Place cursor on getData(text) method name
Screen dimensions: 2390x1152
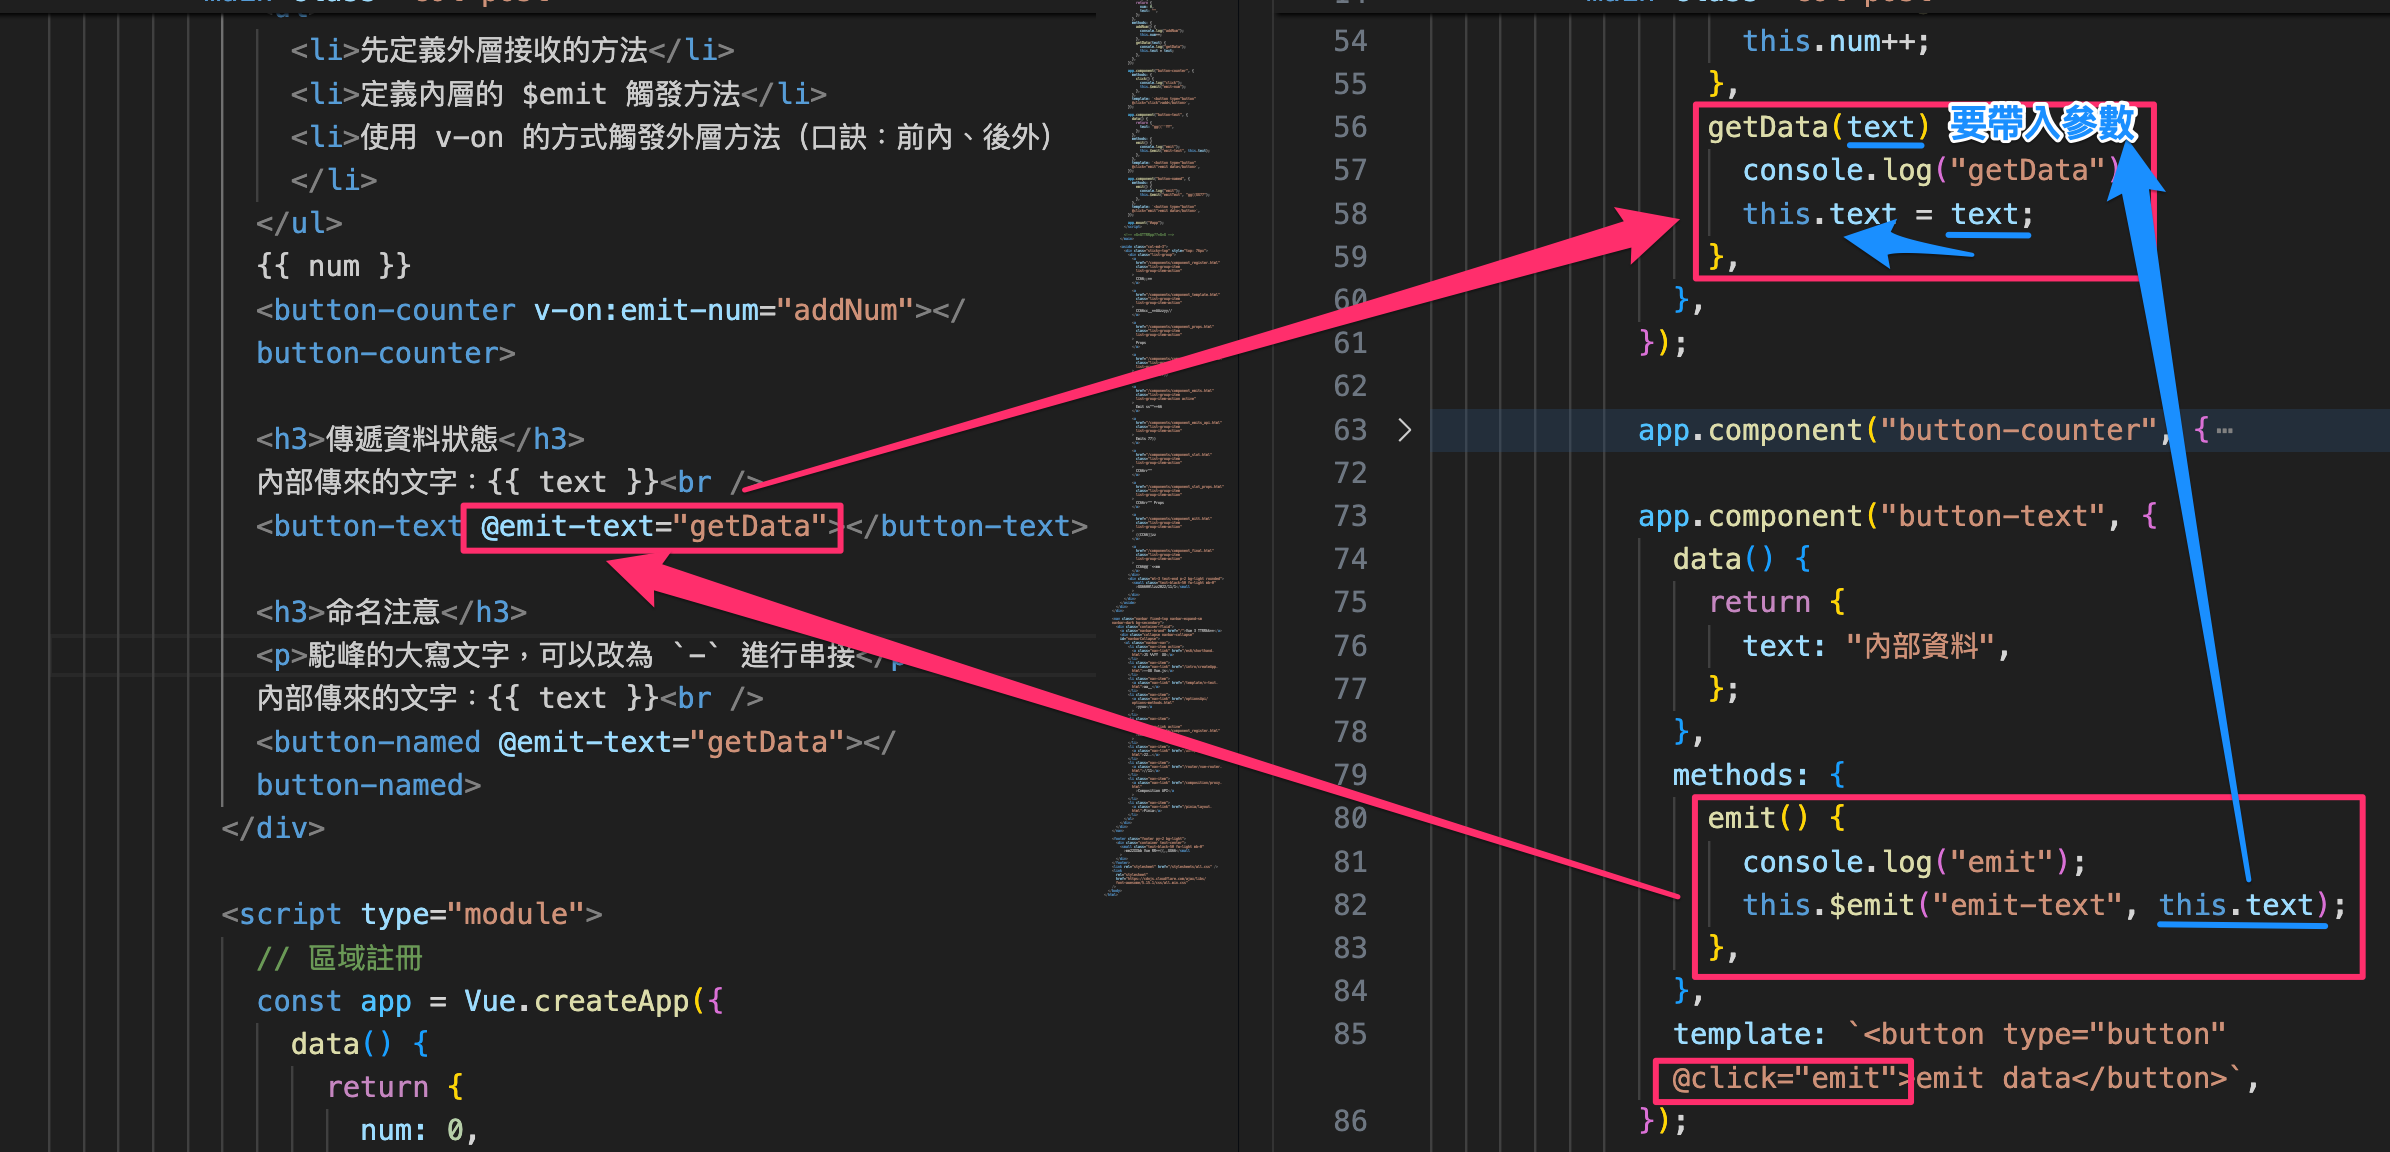pos(1766,127)
